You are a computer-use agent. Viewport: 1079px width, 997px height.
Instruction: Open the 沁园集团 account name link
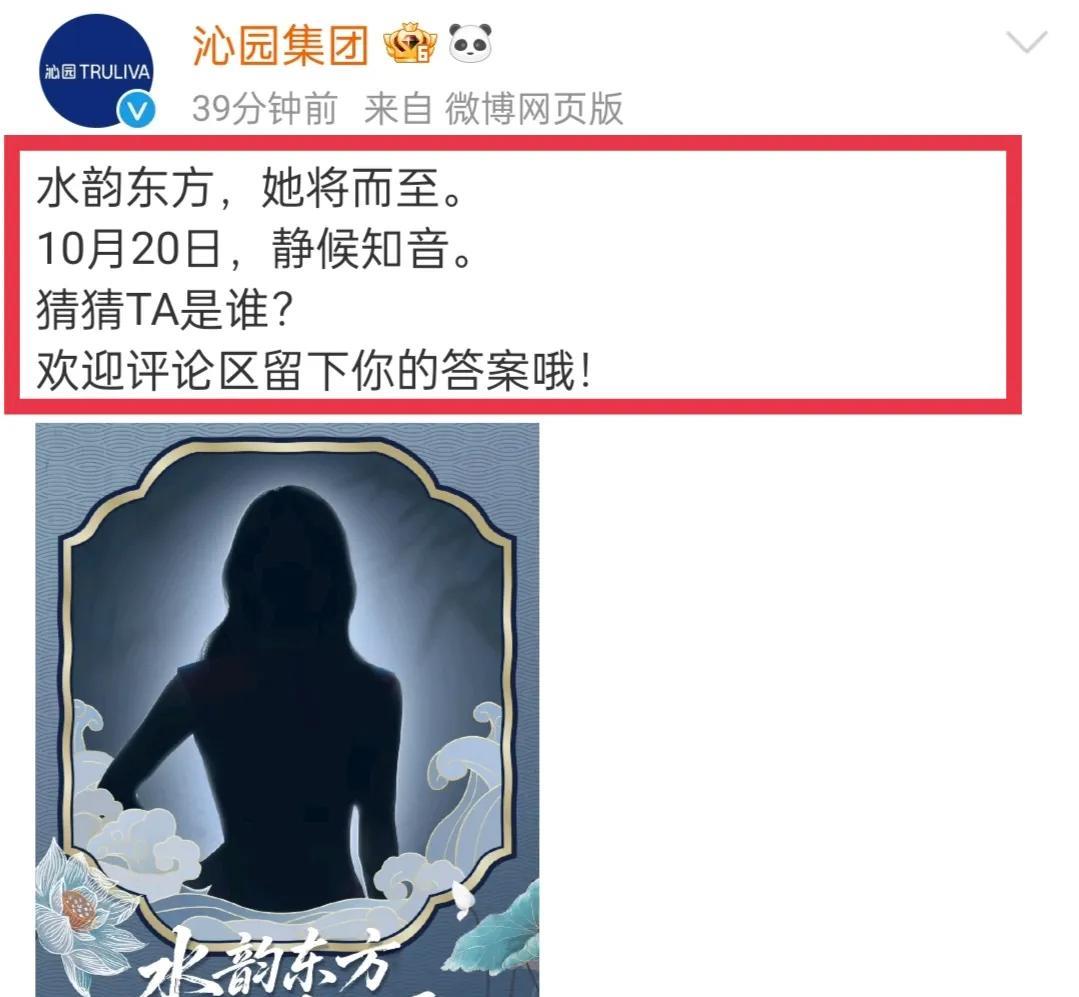click(280, 45)
